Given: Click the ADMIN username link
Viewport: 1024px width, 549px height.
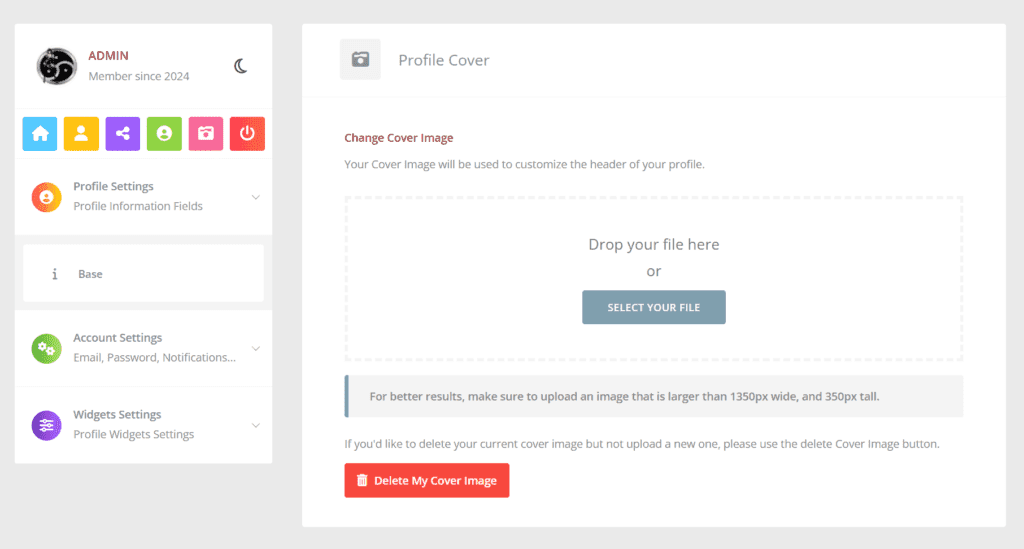Looking at the screenshot, I should 108,55.
